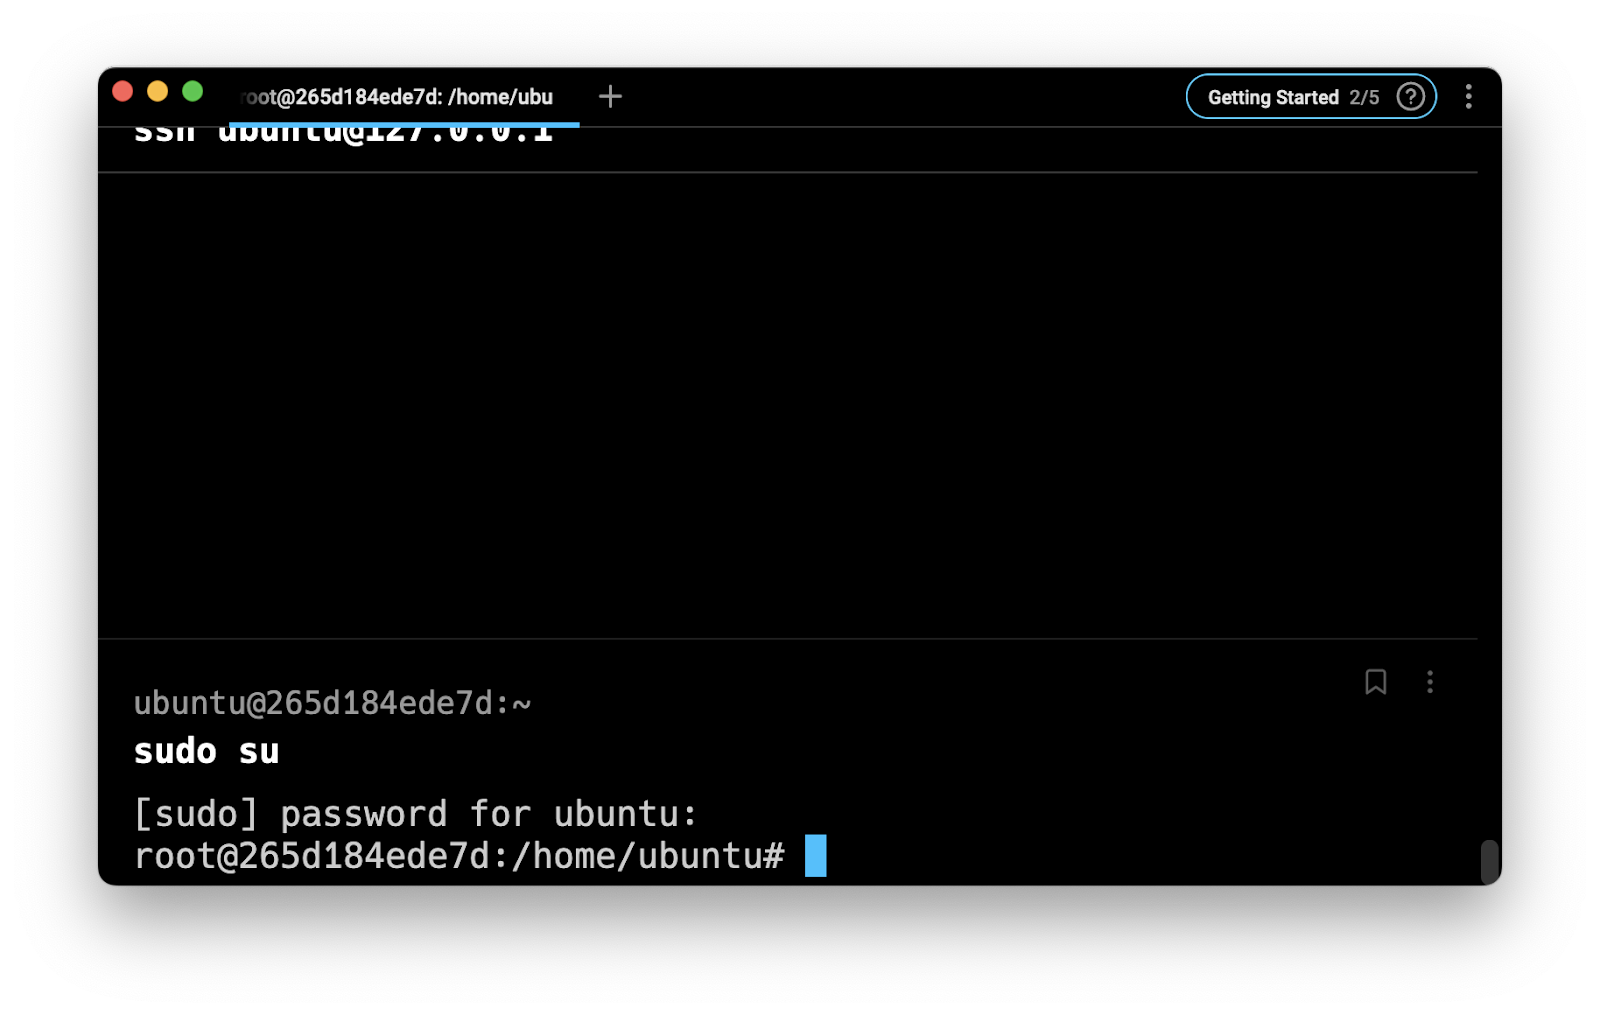Bookmark the sudo su block
This screenshot has width=1600, height=1015.
point(1375,682)
